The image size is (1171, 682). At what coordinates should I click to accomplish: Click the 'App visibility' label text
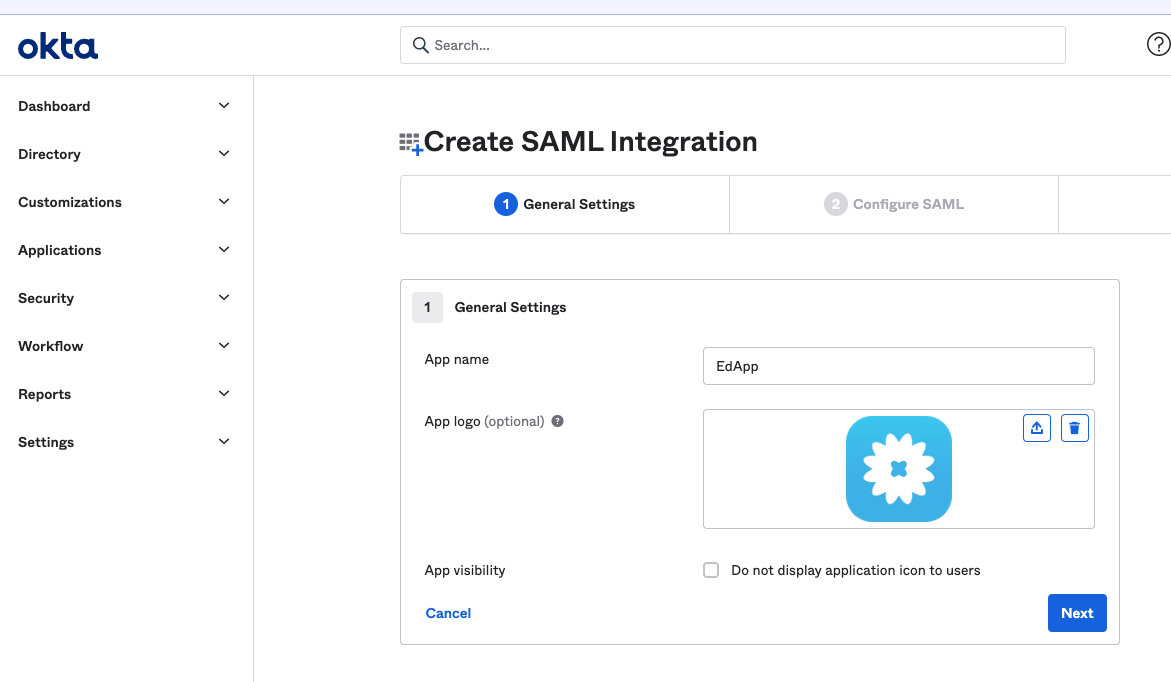[x=465, y=570]
